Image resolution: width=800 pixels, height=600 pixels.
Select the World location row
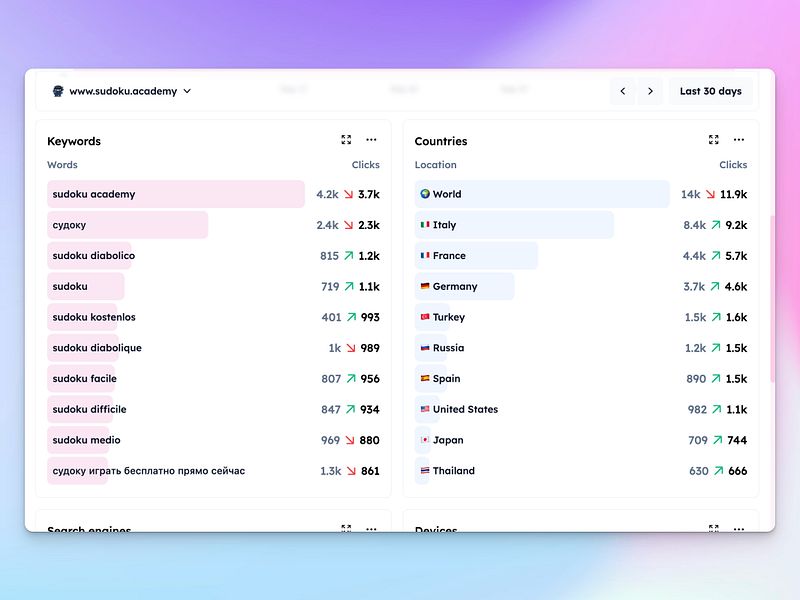click(581, 194)
